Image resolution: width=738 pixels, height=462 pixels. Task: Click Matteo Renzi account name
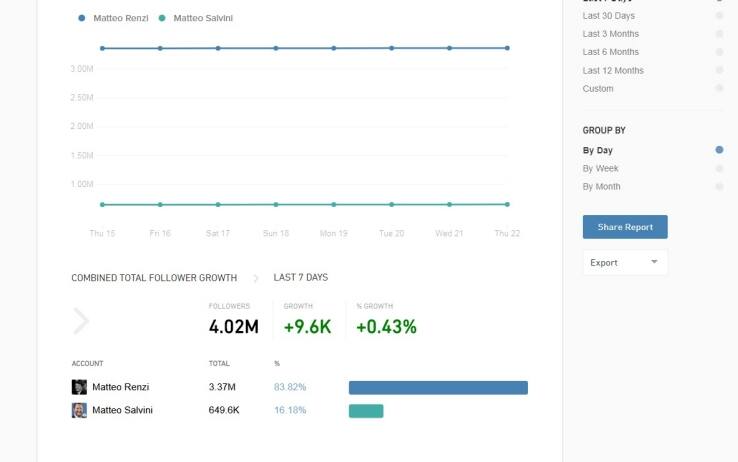pyautogui.click(x=120, y=387)
